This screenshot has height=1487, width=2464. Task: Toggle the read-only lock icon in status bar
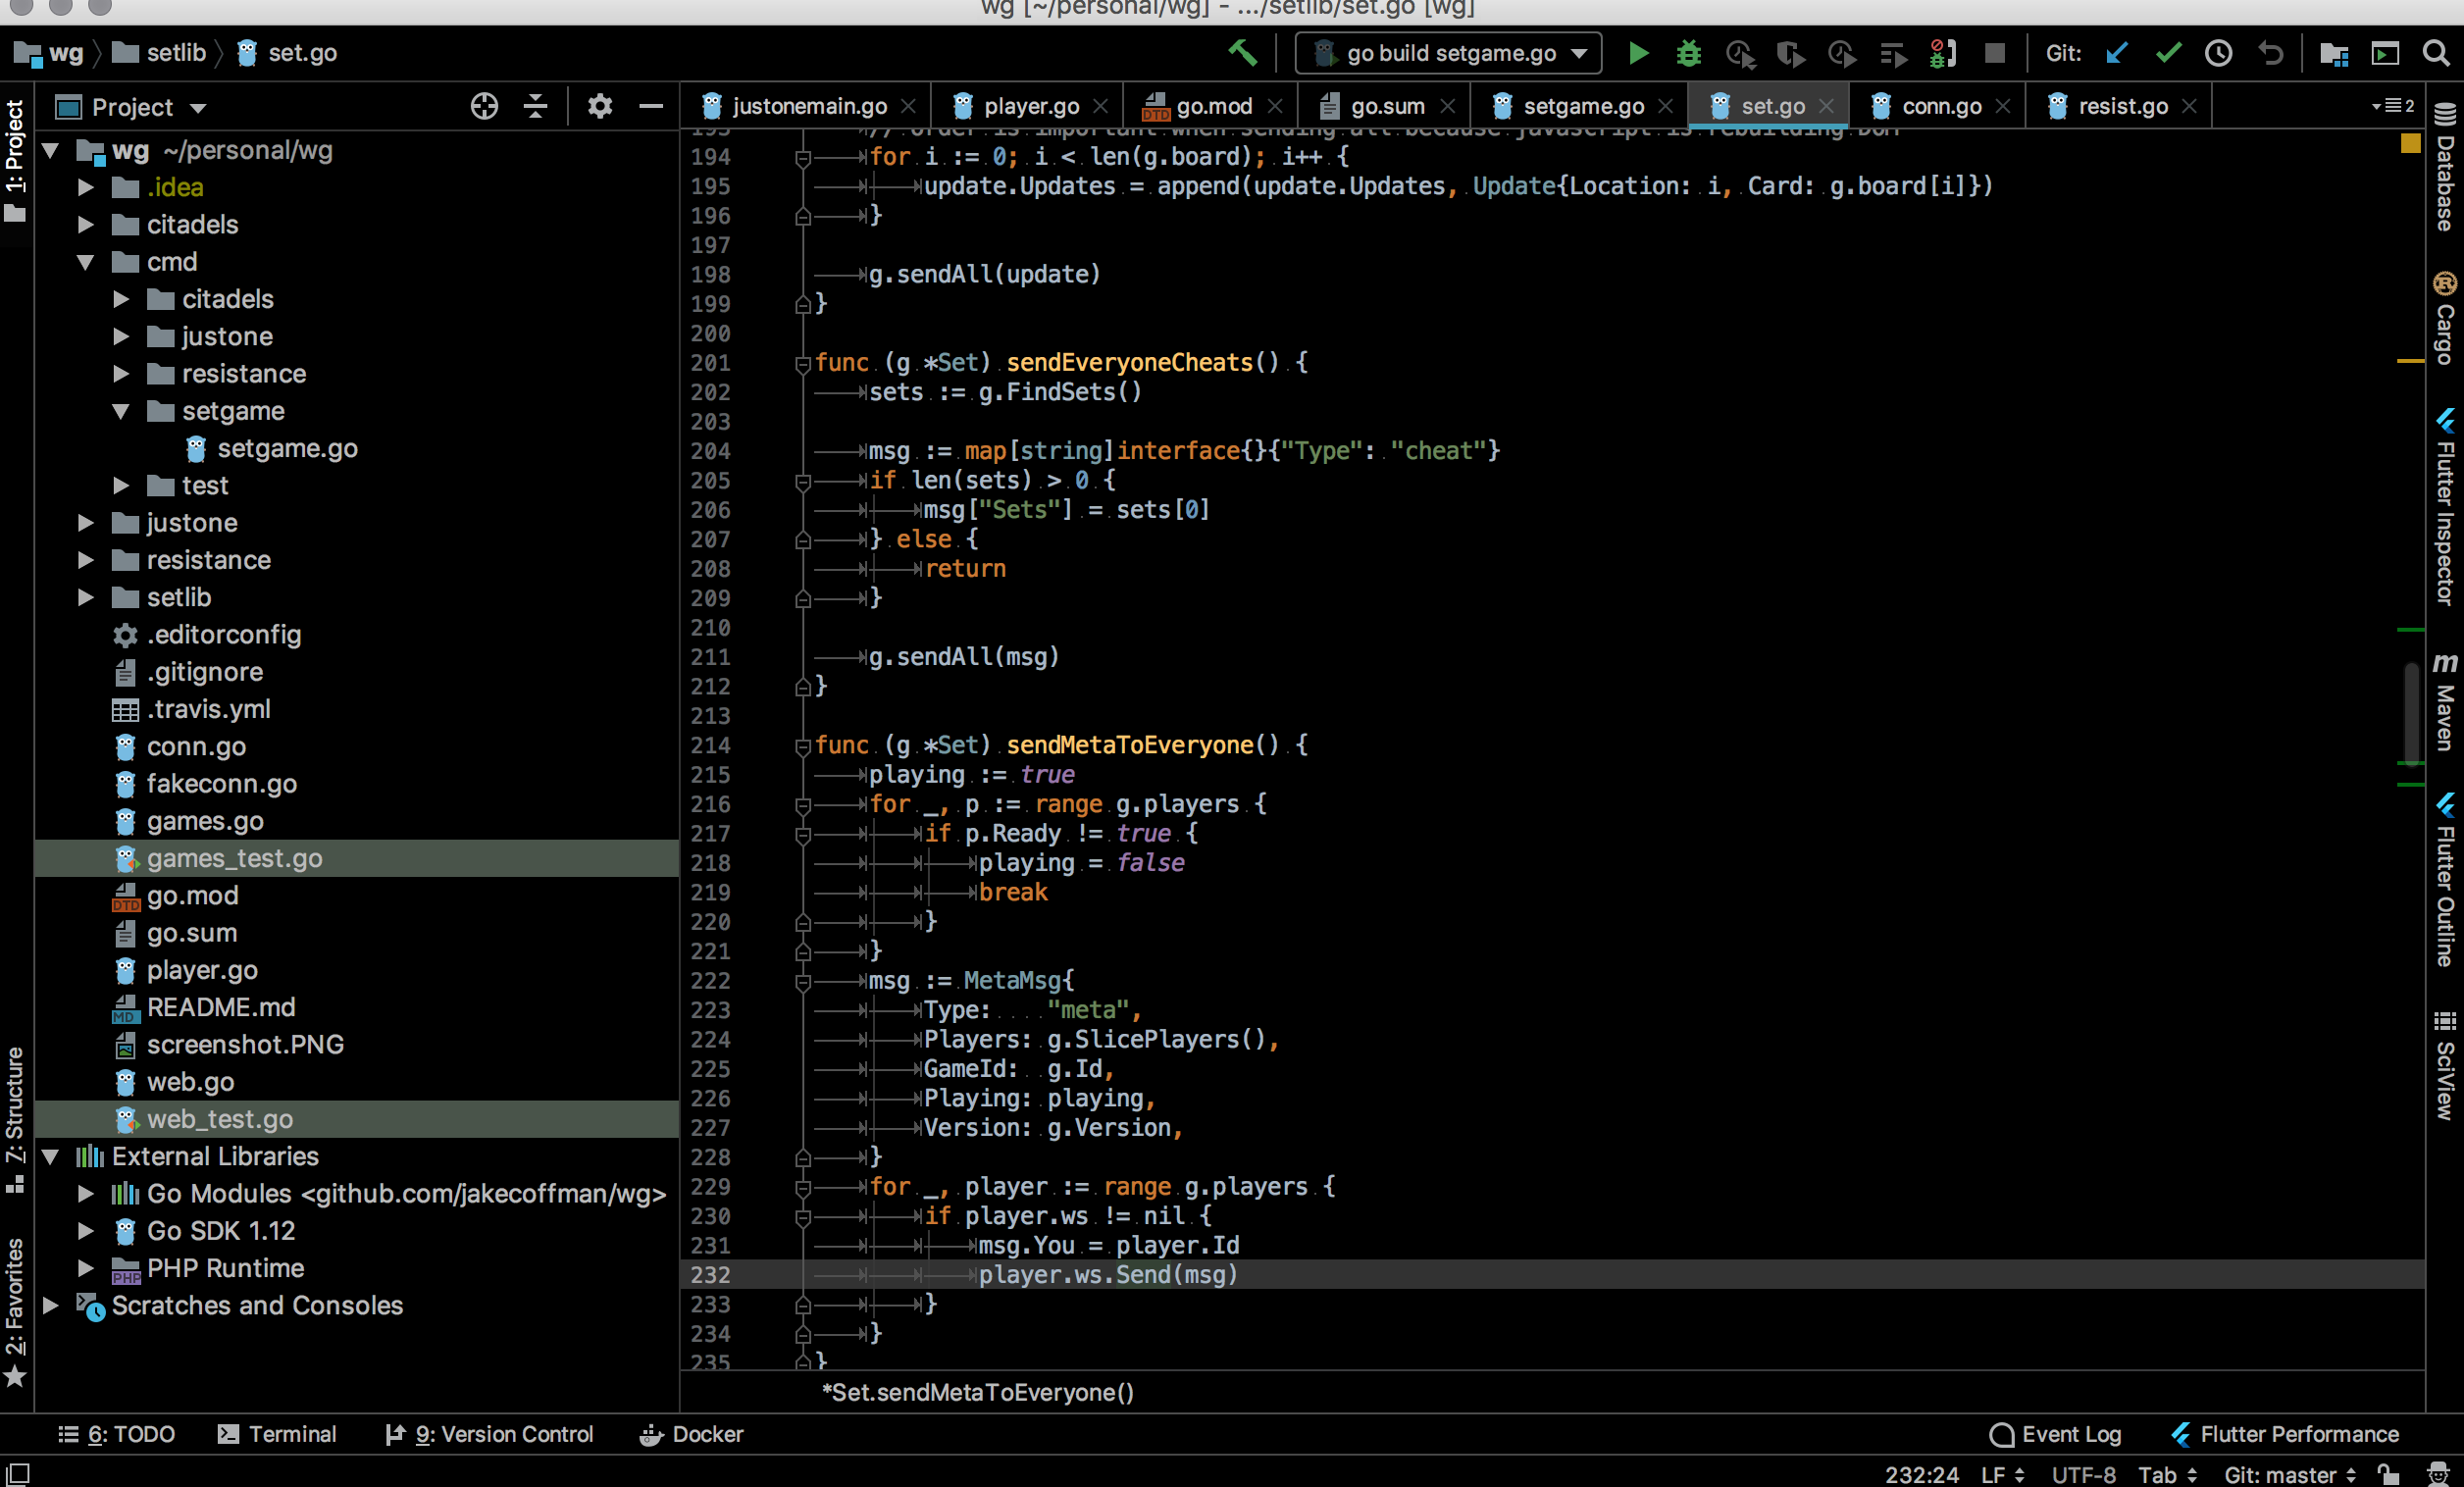click(x=2388, y=1474)
